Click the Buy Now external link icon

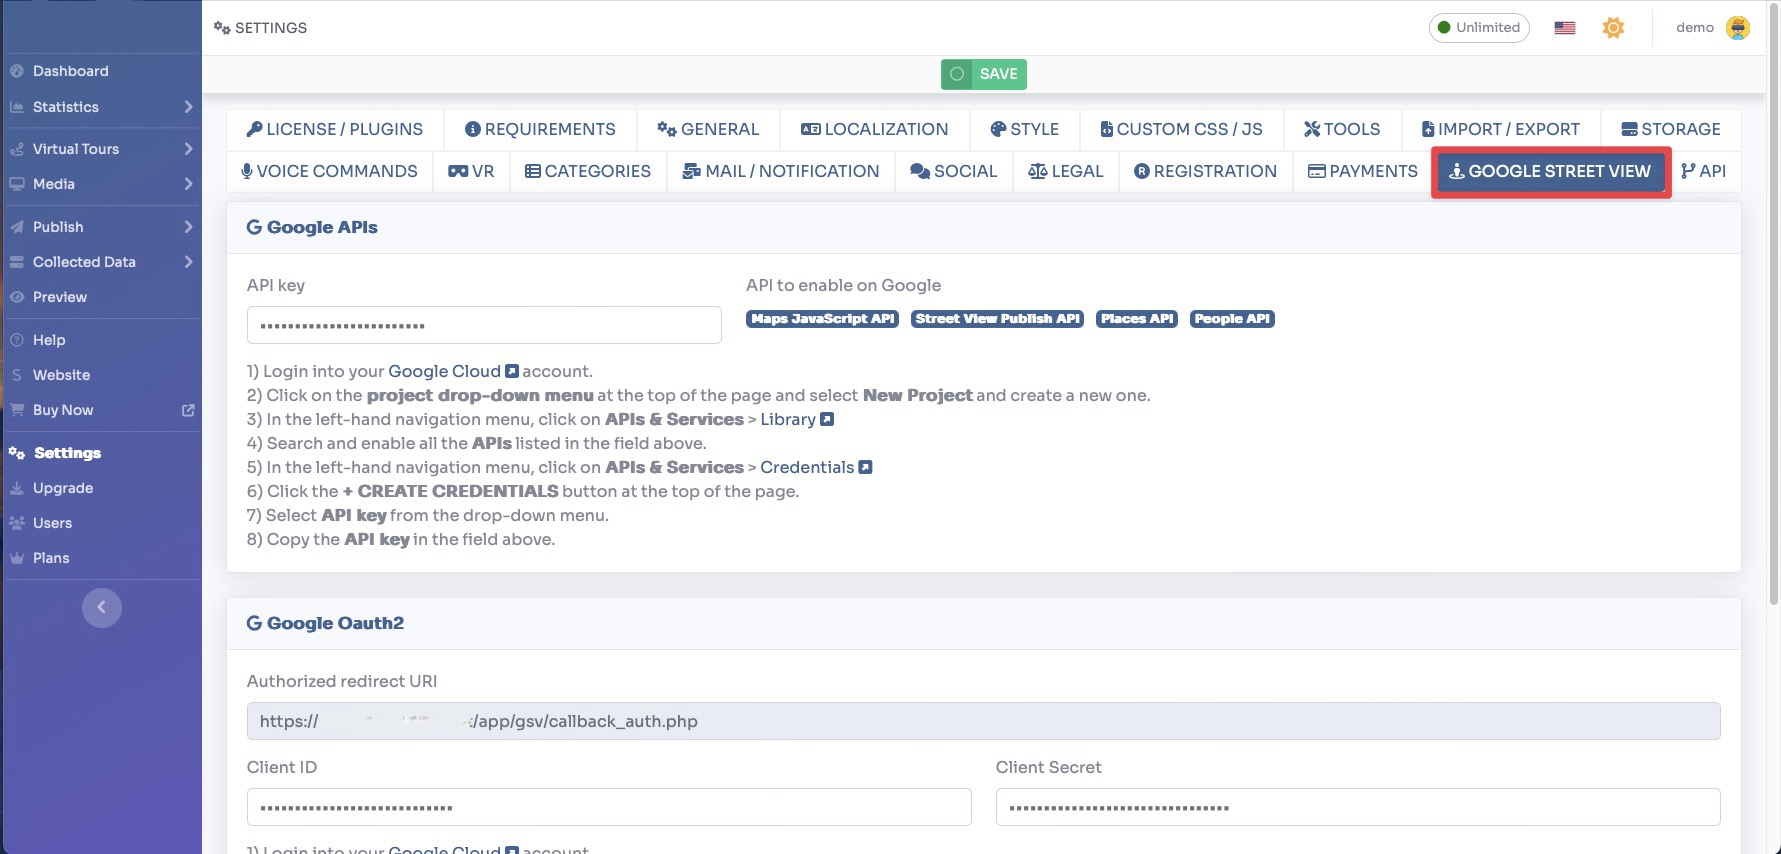[187, 410]
